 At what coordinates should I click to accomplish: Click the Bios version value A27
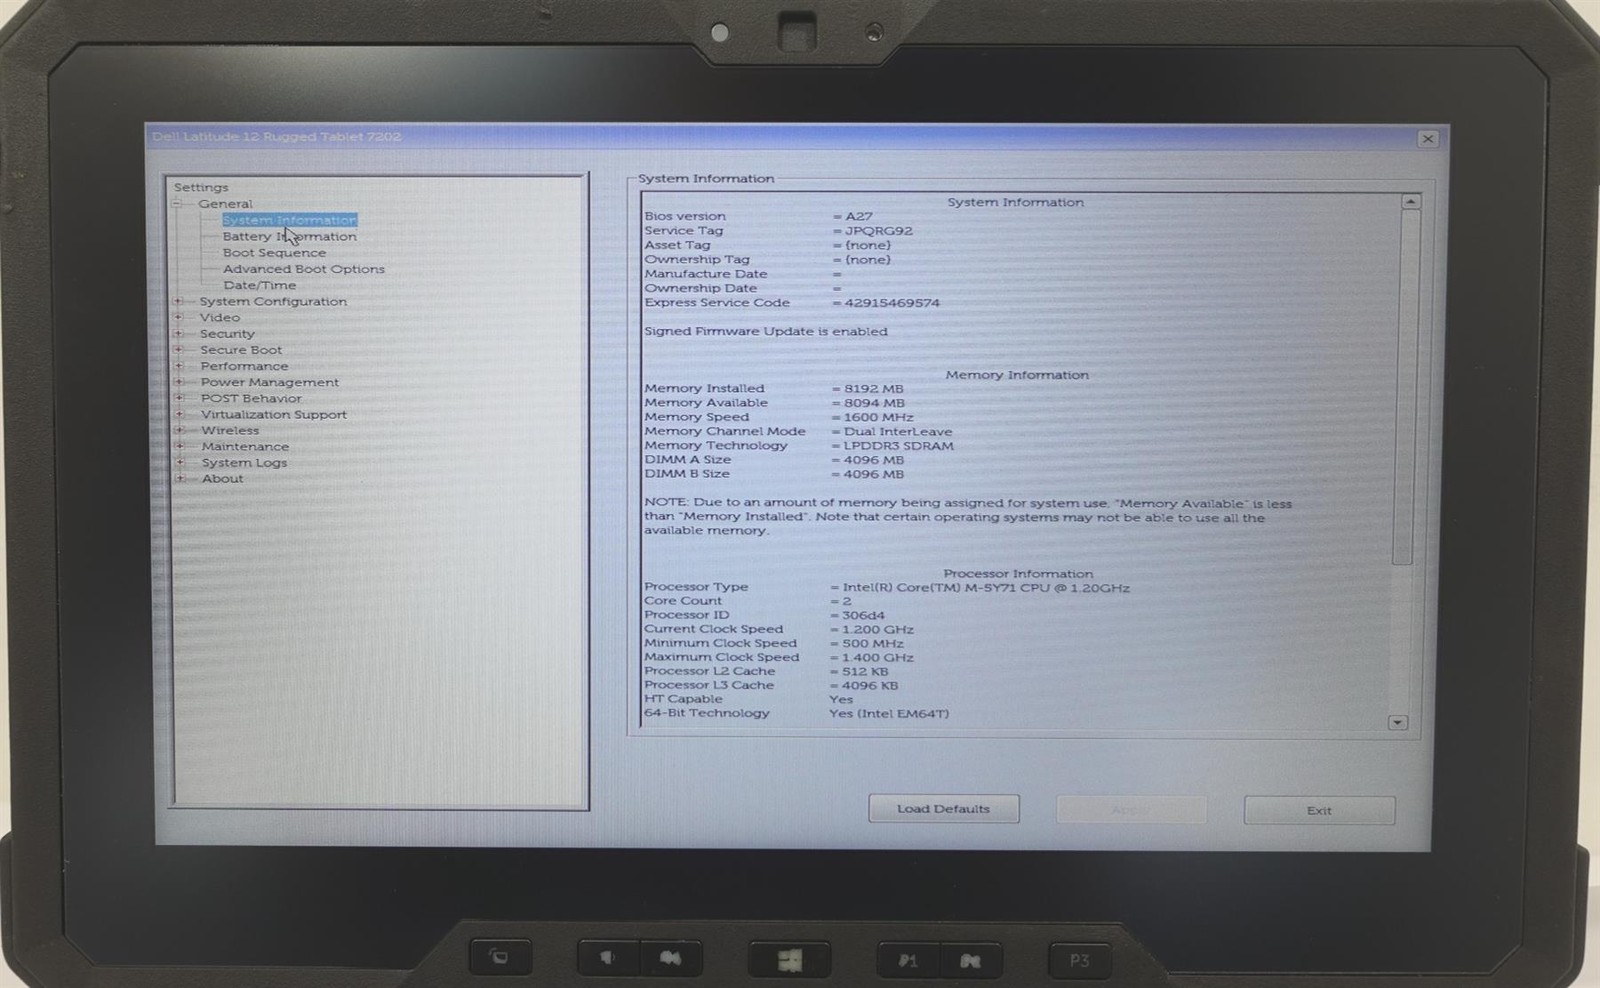click(858, 216)
